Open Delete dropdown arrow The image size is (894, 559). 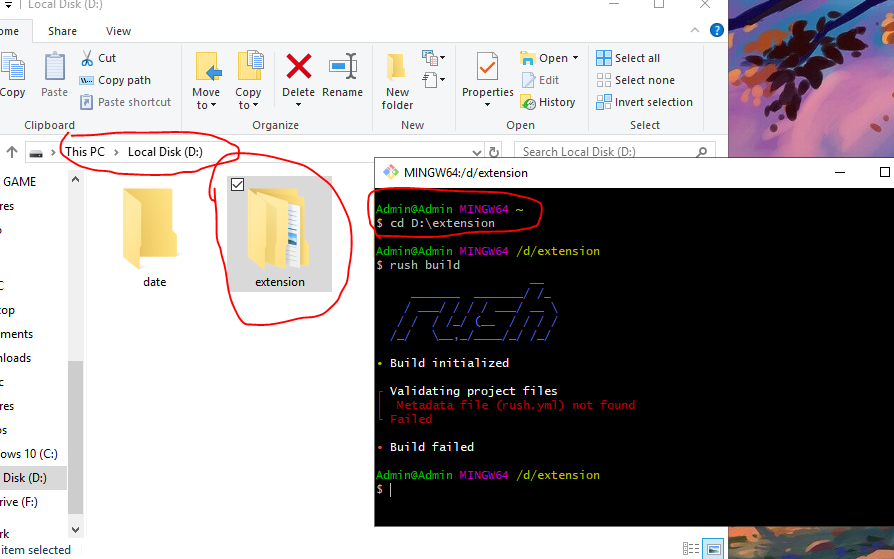coord(299,105)
